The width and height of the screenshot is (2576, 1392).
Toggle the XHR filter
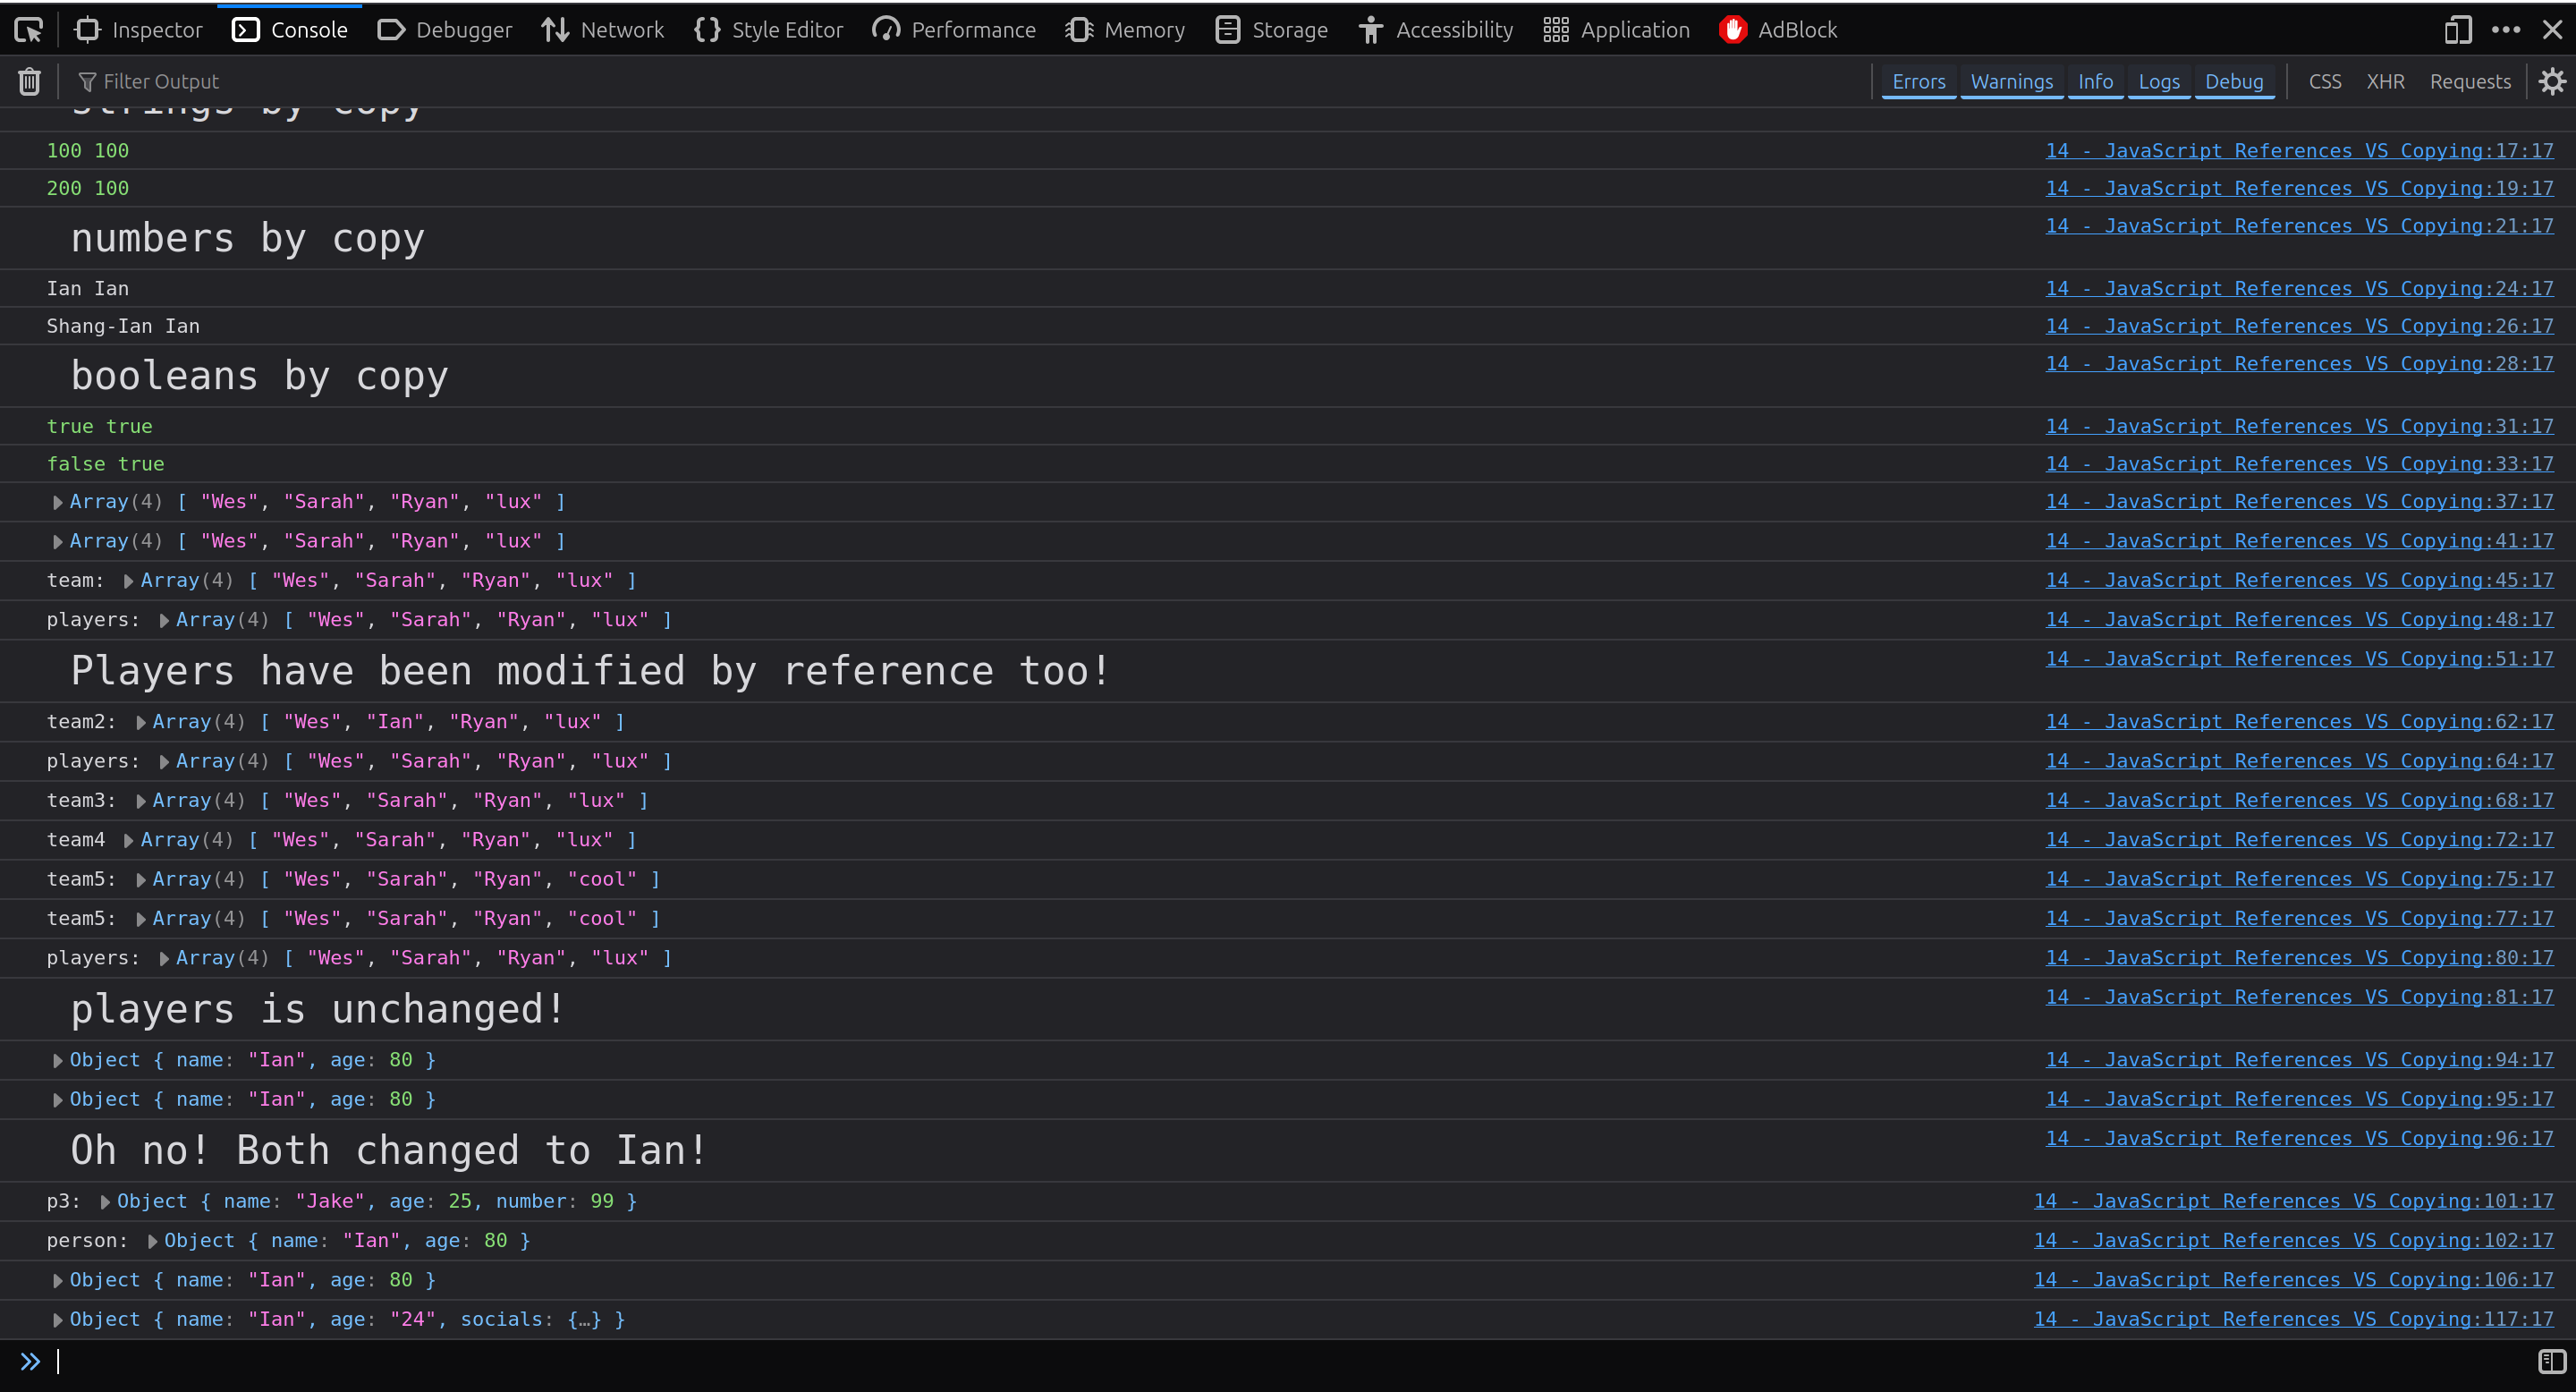click(2386, 81)
